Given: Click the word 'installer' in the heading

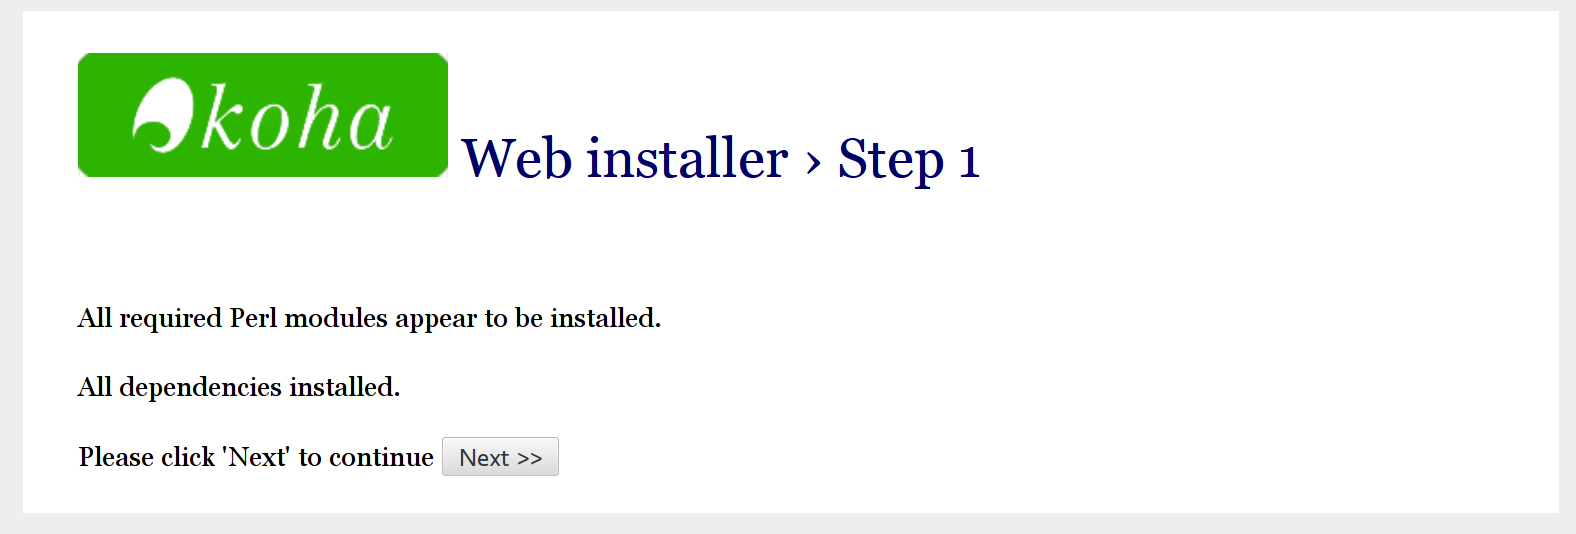Looking at the screenshot, I should click(687, 158).
